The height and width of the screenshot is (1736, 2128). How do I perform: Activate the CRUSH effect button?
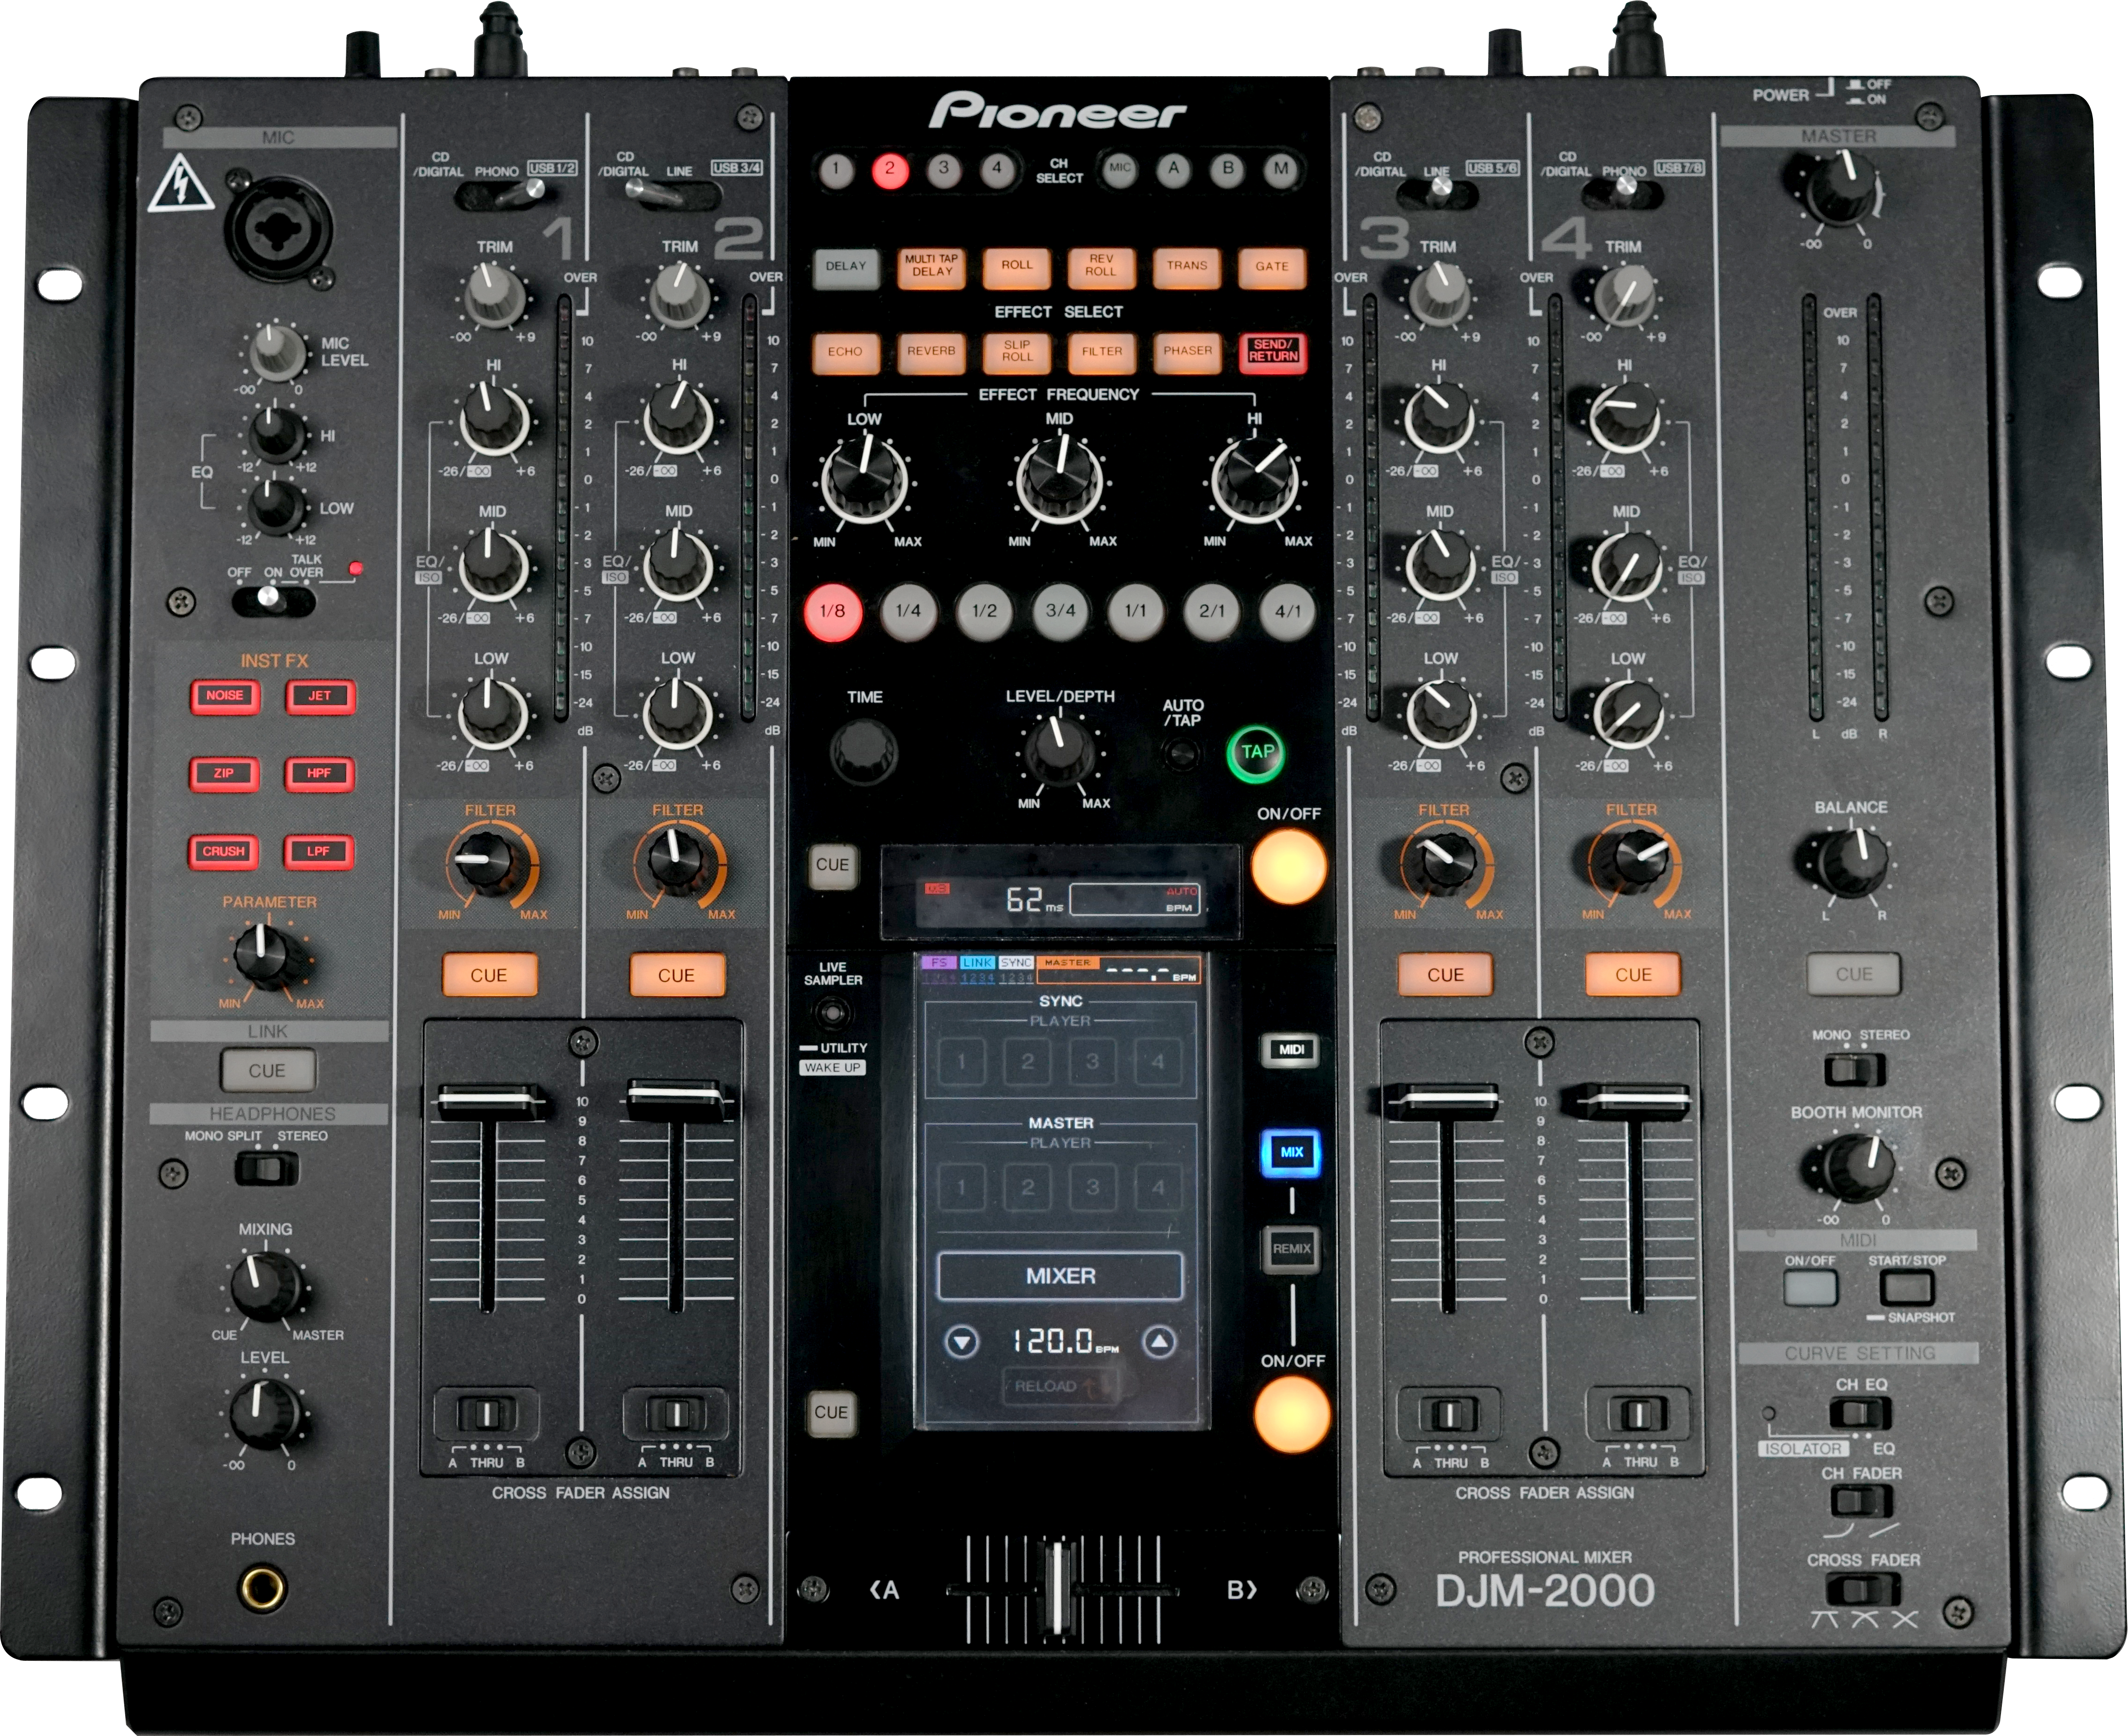tap(223, 851)
